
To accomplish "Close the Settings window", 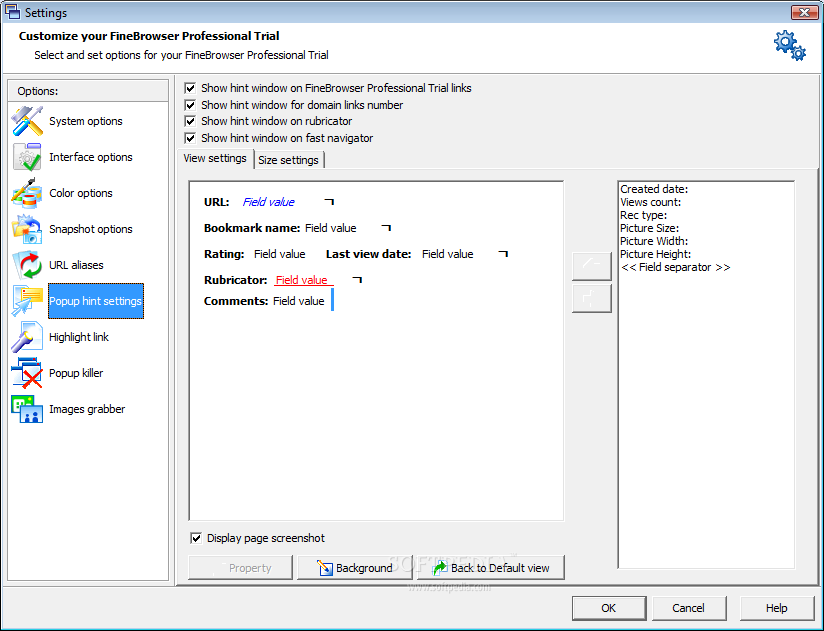I will (x=805, y=12).
